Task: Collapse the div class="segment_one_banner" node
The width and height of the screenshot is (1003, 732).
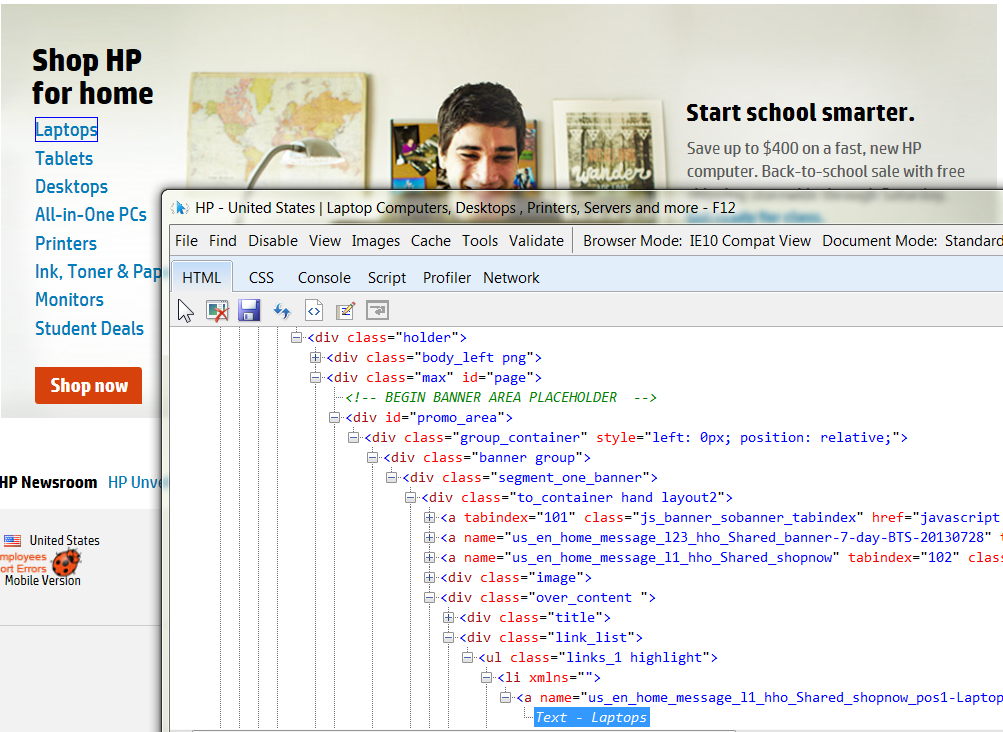Action: pos(391,477)
